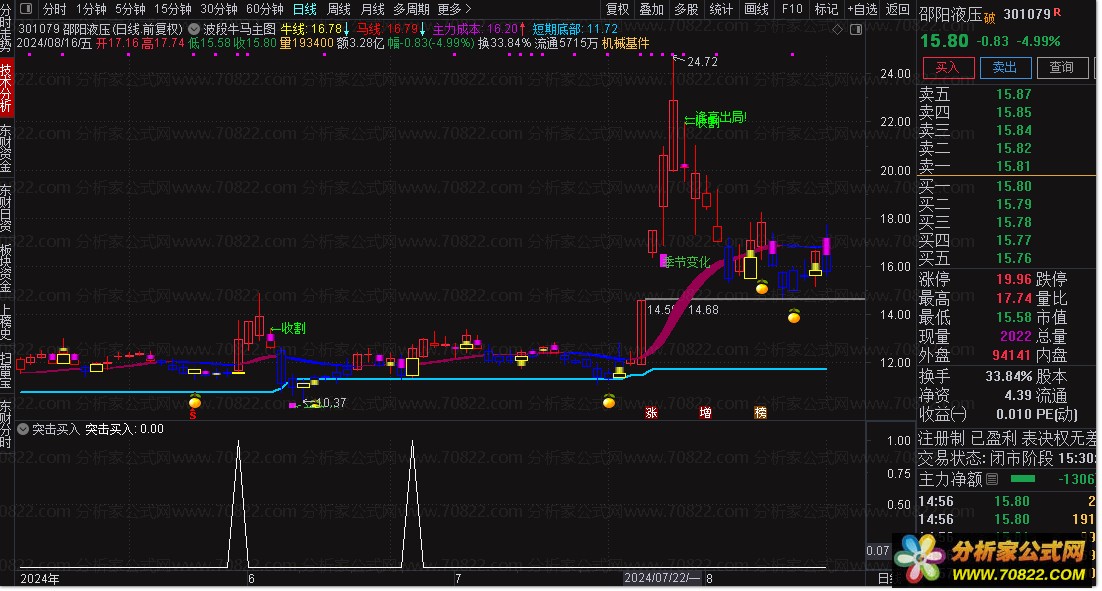Select the 15分钟 period
The image size is (1102, 591).
coord(172,9)
